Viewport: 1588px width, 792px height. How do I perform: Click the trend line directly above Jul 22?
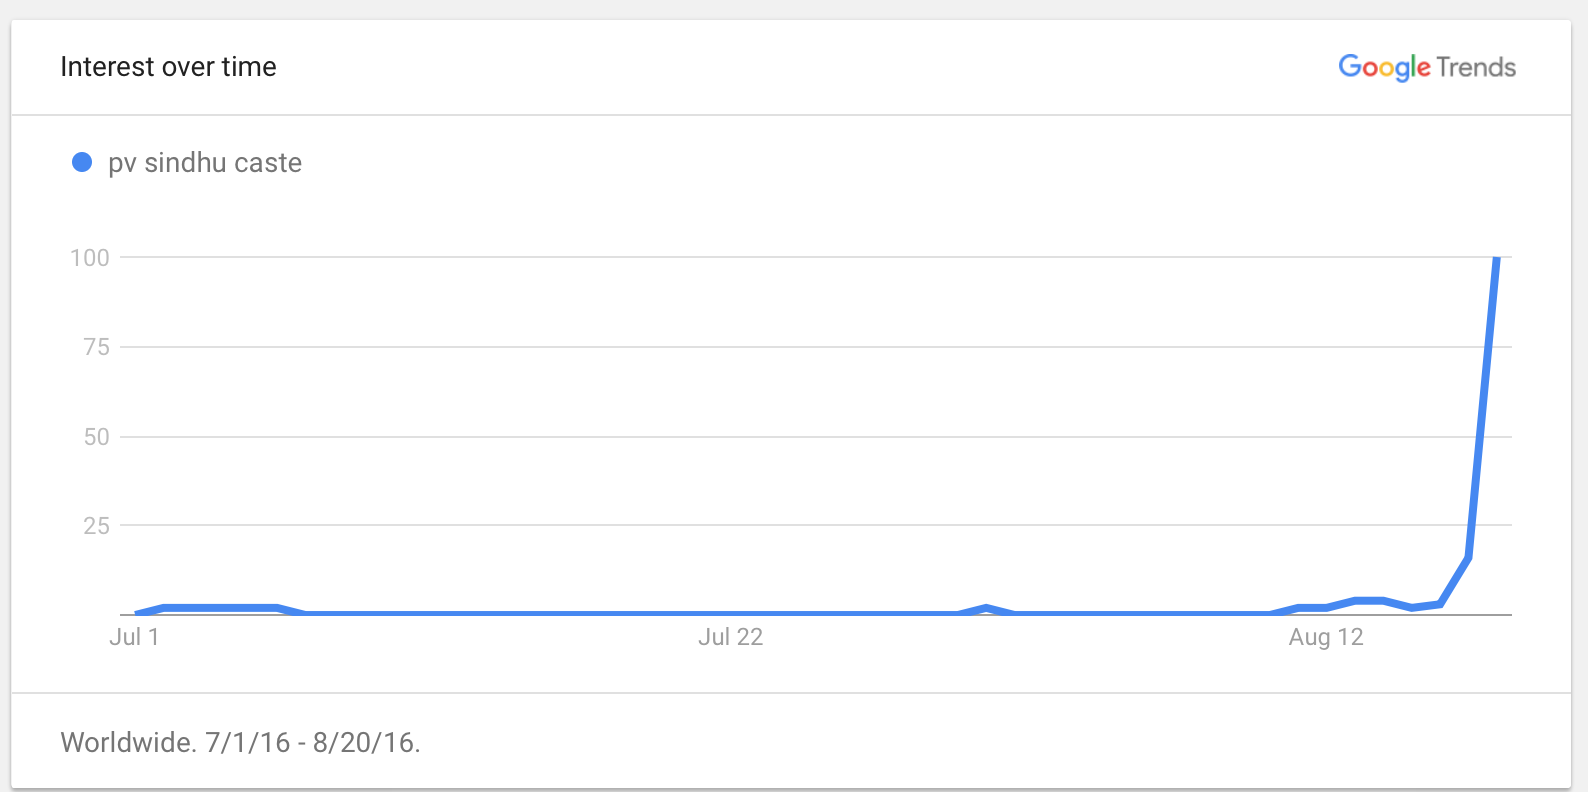tap(730, 613)
